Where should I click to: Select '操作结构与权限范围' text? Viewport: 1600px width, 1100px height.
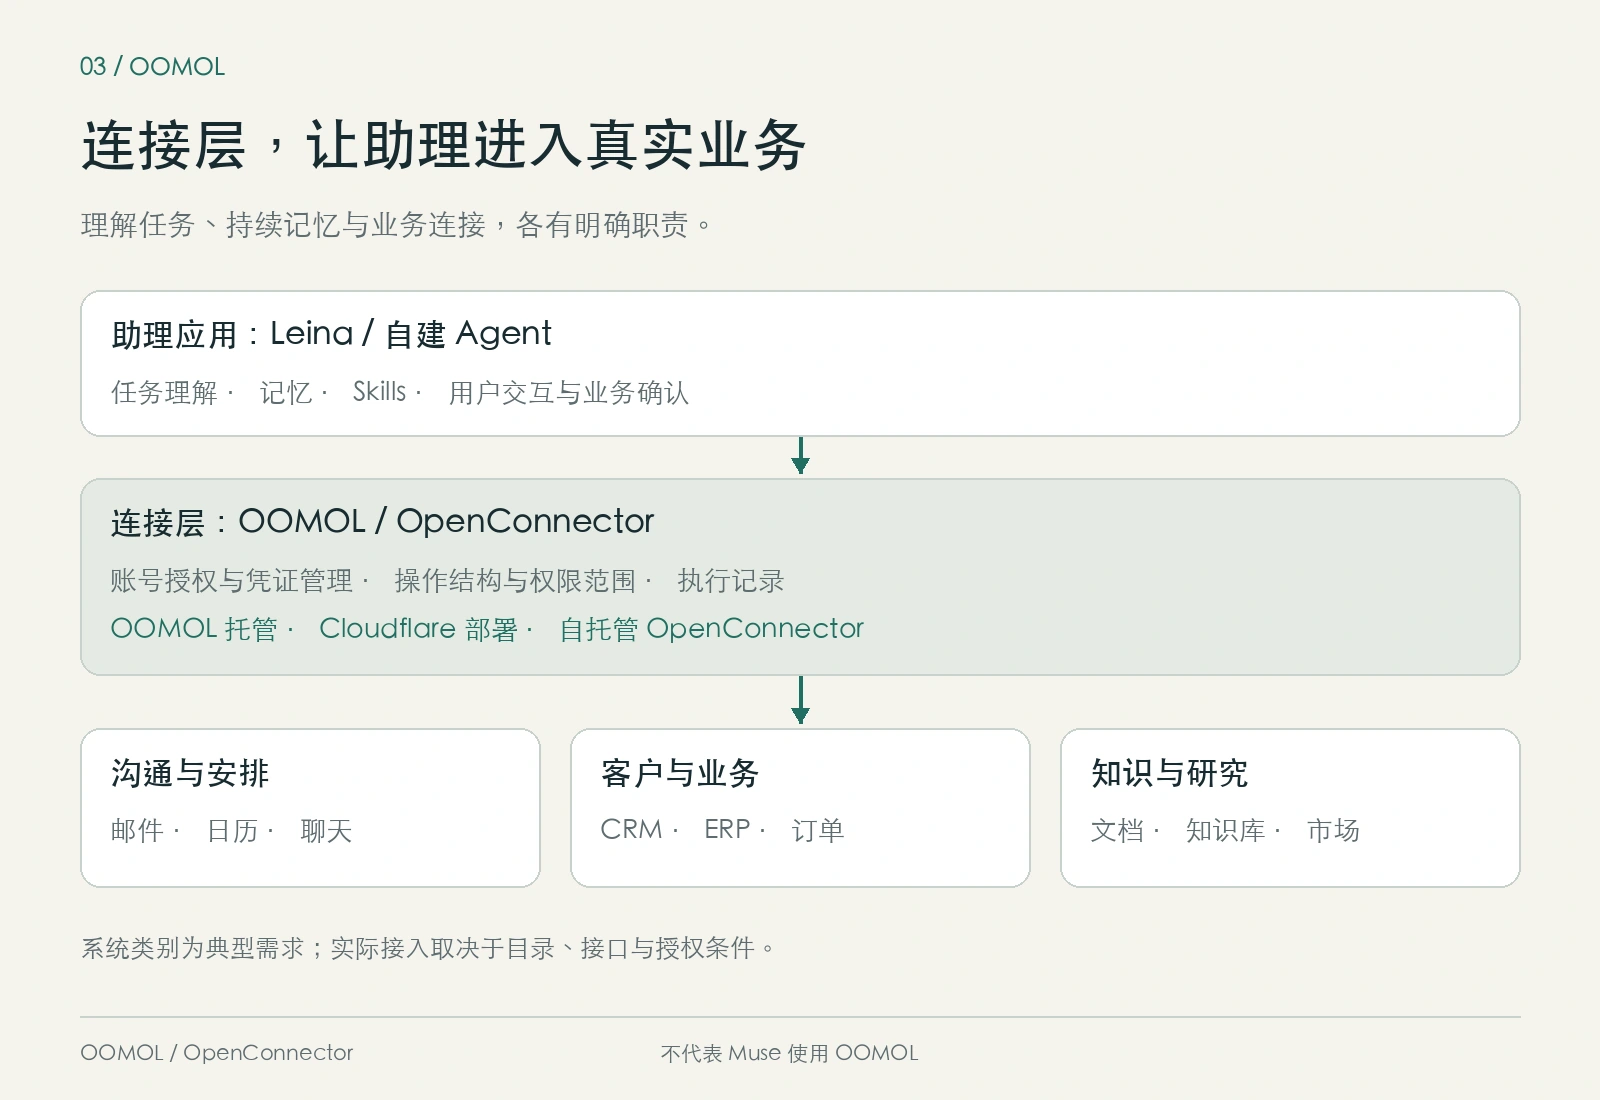[515, 580]
